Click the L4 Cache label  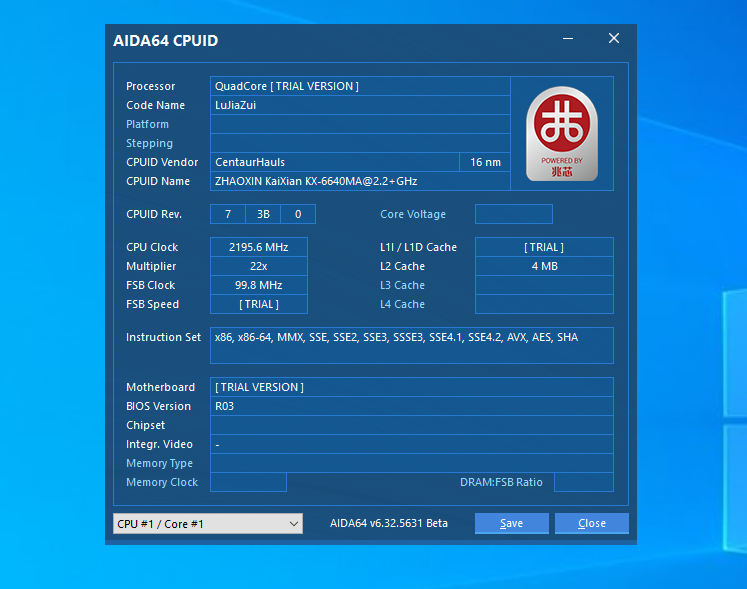click(402, 304)
